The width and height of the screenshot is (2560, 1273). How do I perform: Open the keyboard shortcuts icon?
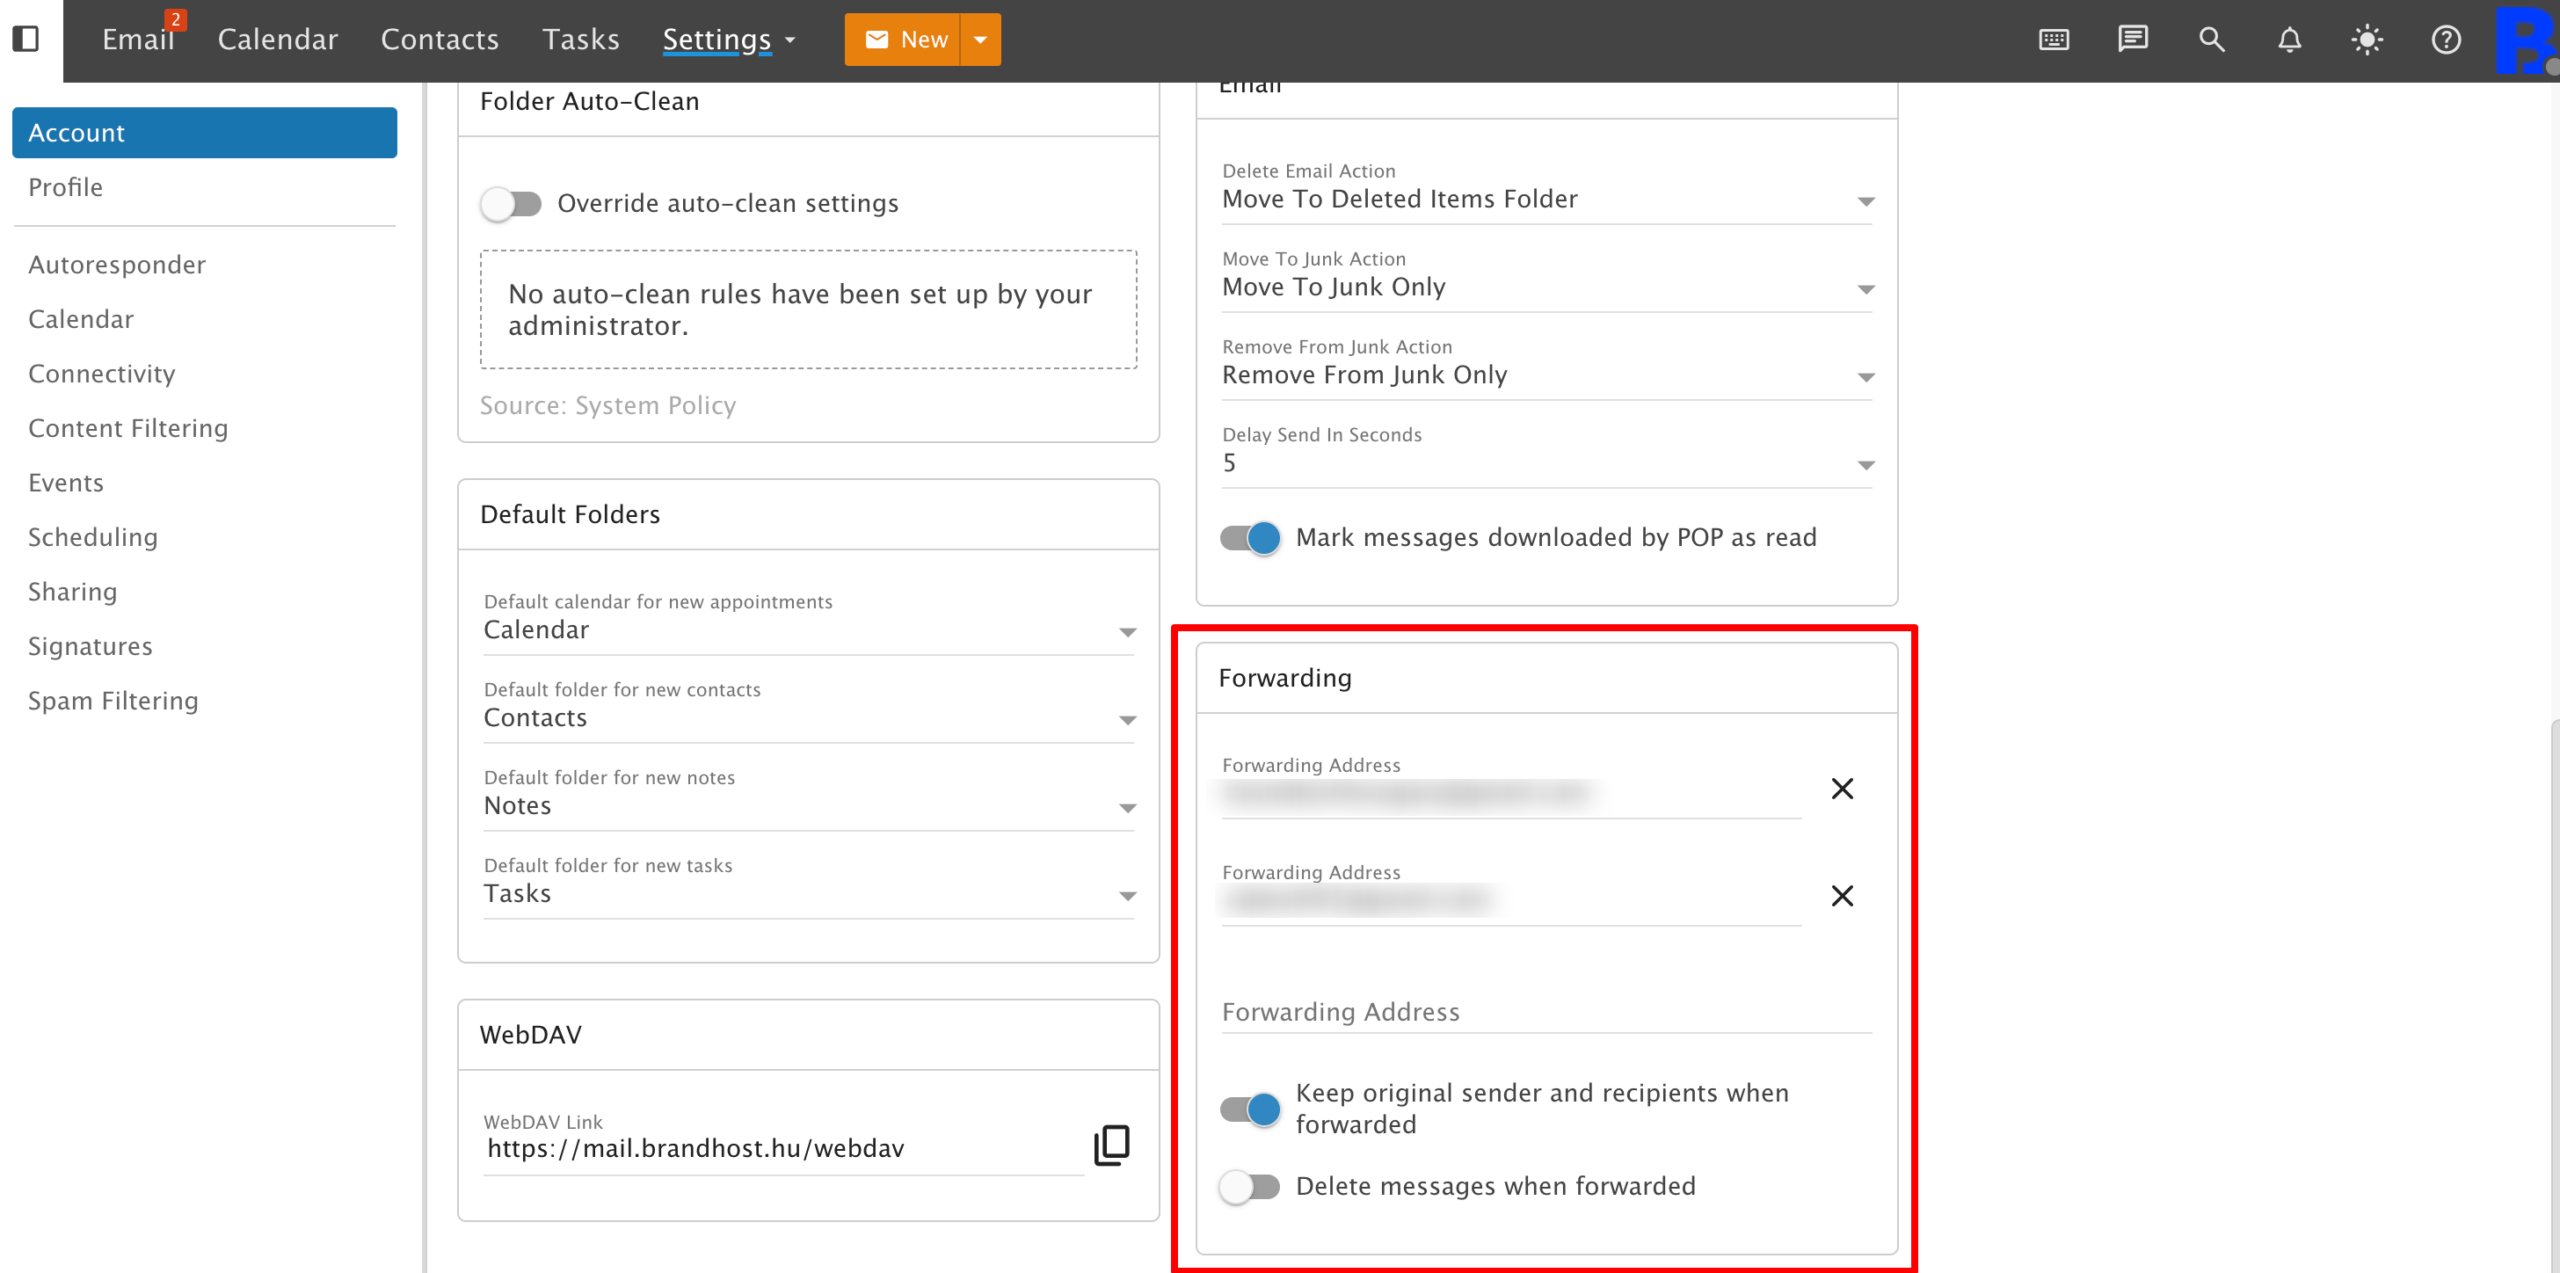2053,39
